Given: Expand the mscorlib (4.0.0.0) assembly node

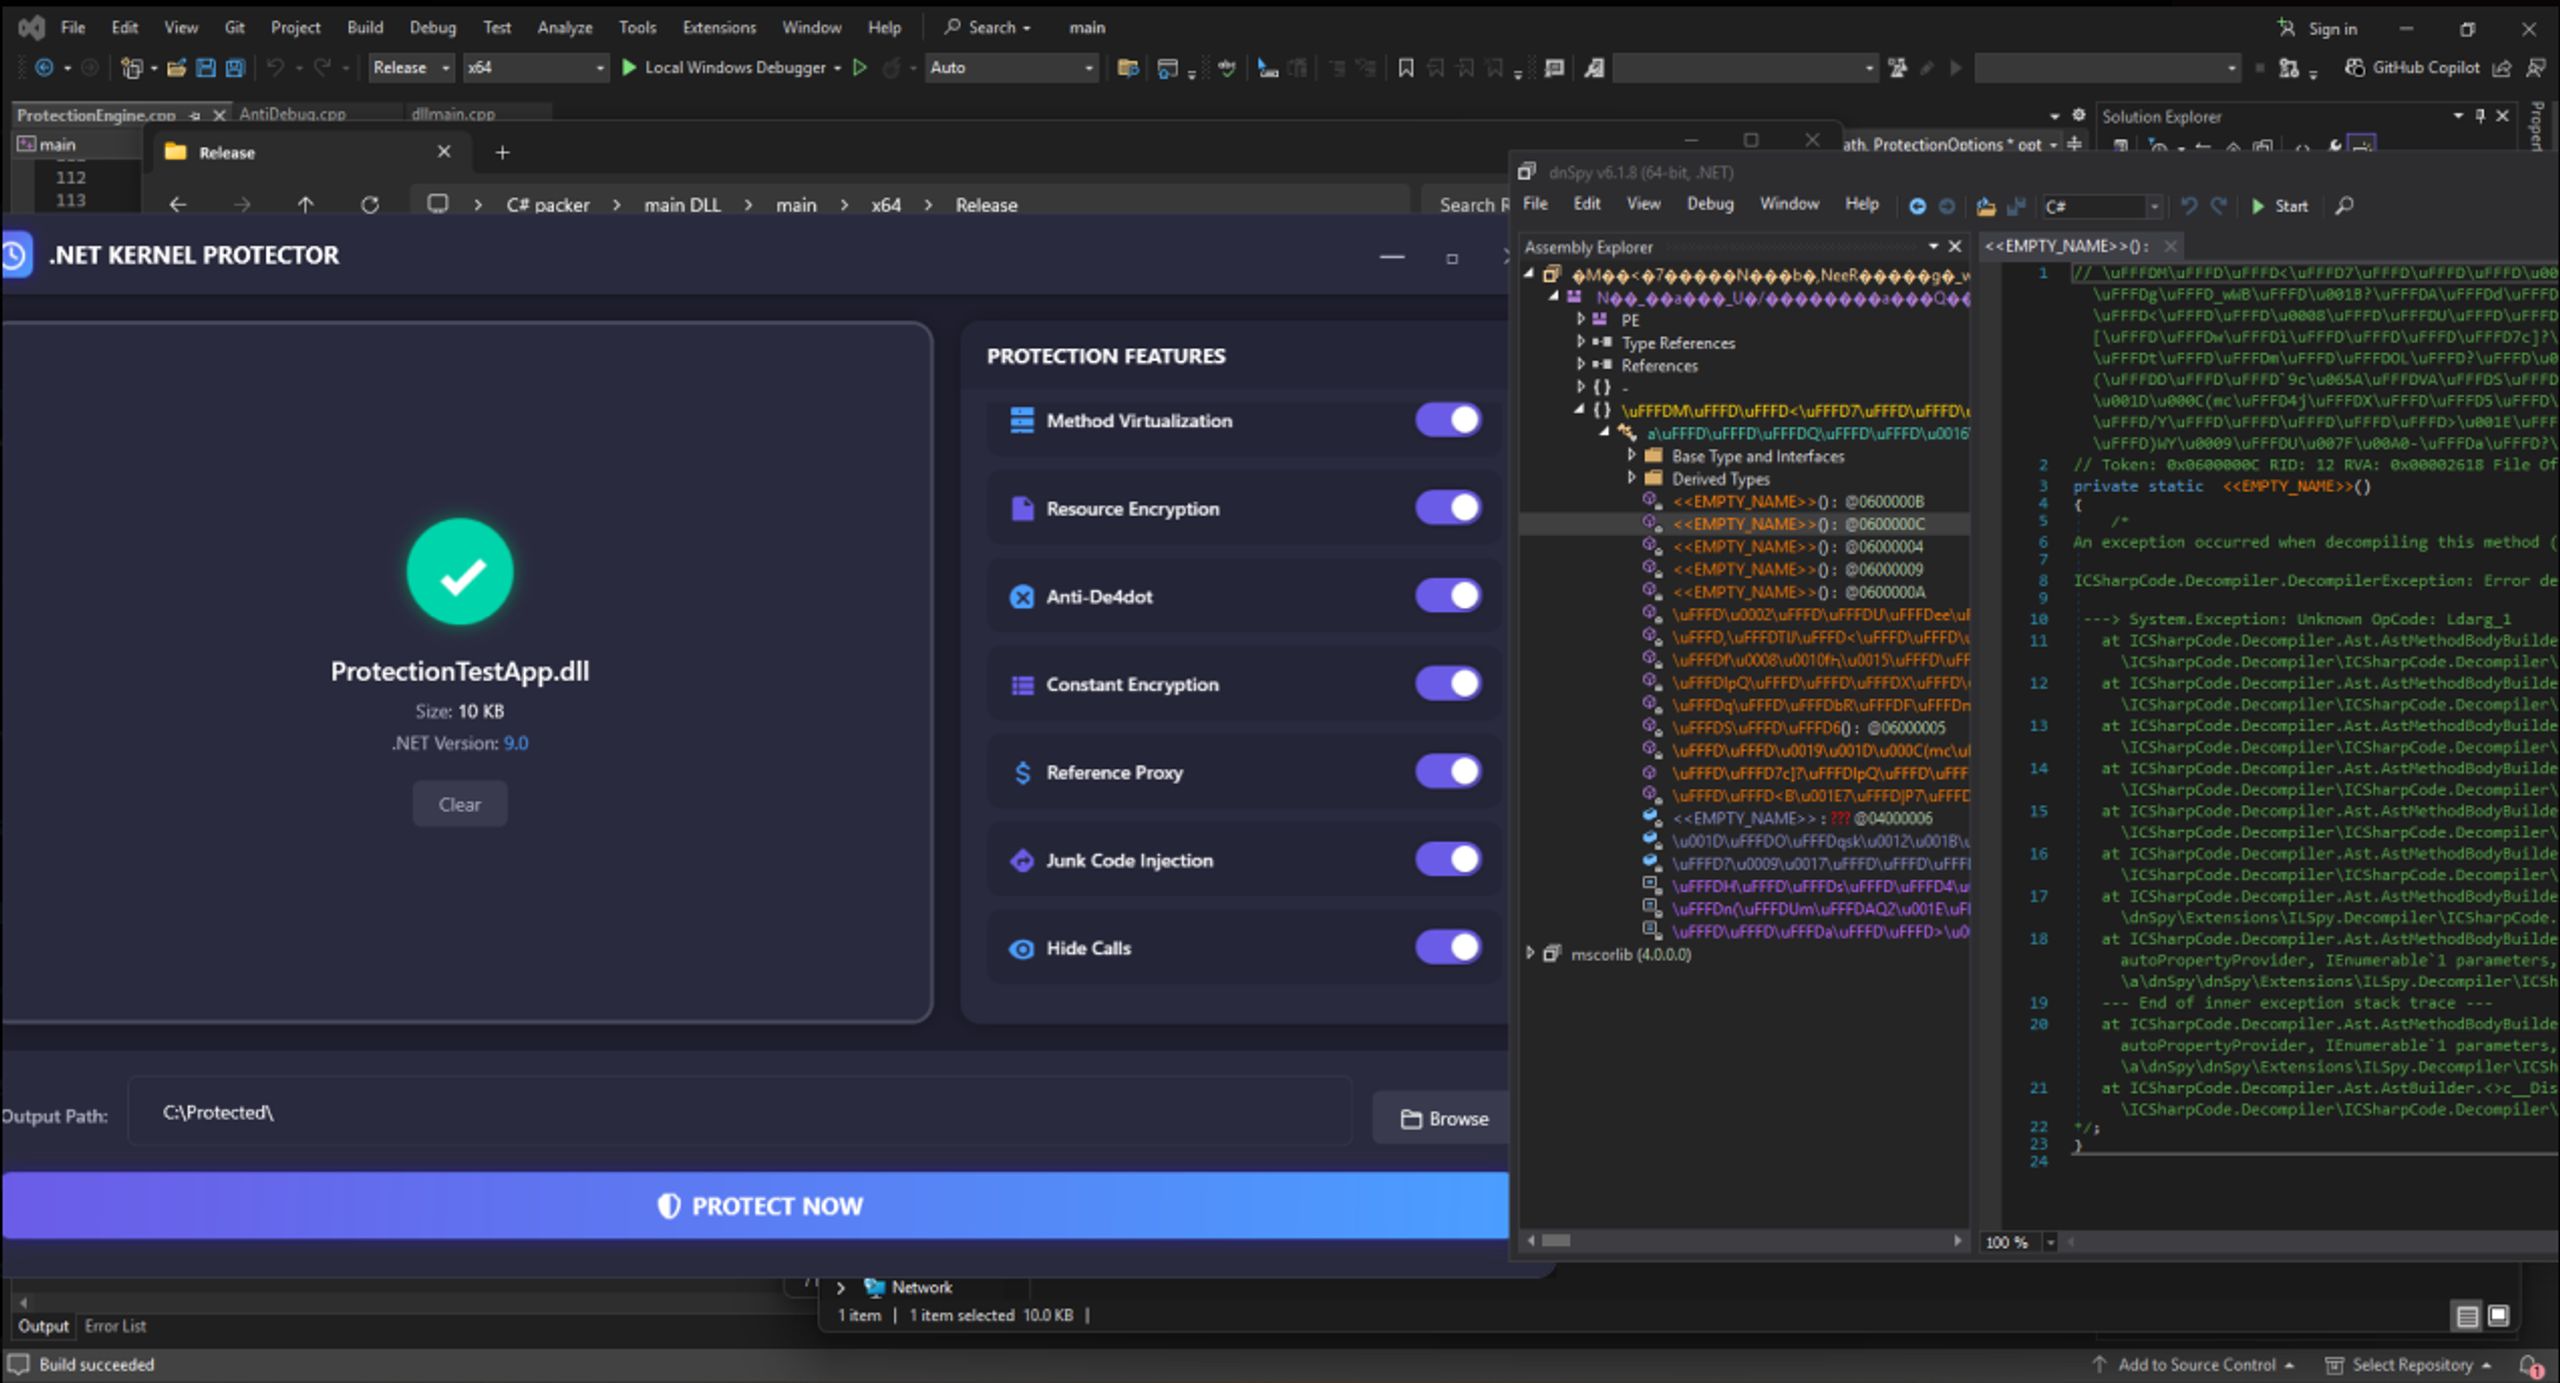Looking at the screenshot, I should [x=1530, y=954].
